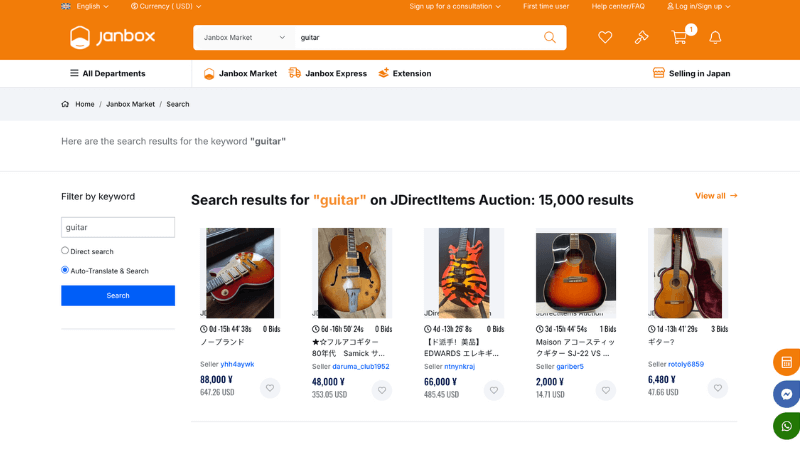Open the Messenger chat bubble icon
This screenshot has height=450, width=800.
(787, 394)
